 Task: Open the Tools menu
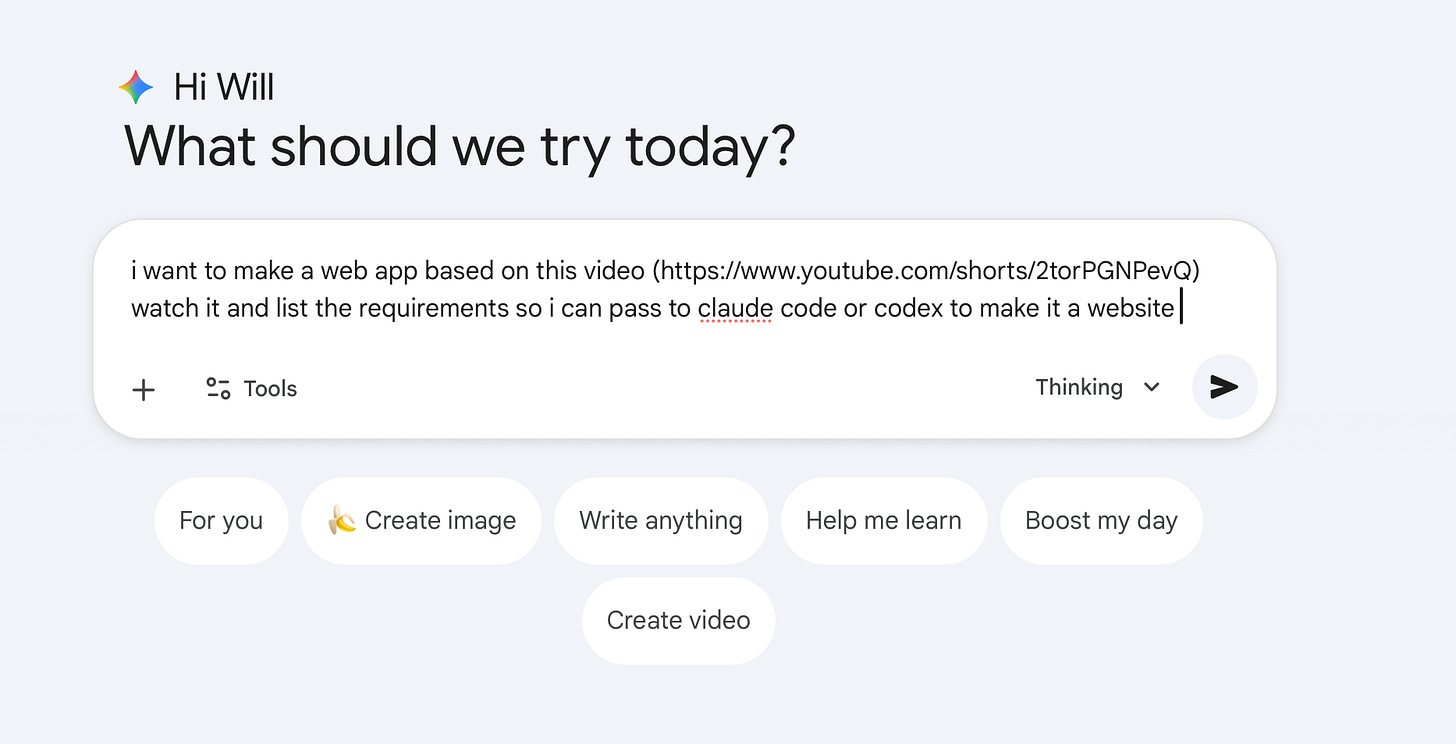251,388
